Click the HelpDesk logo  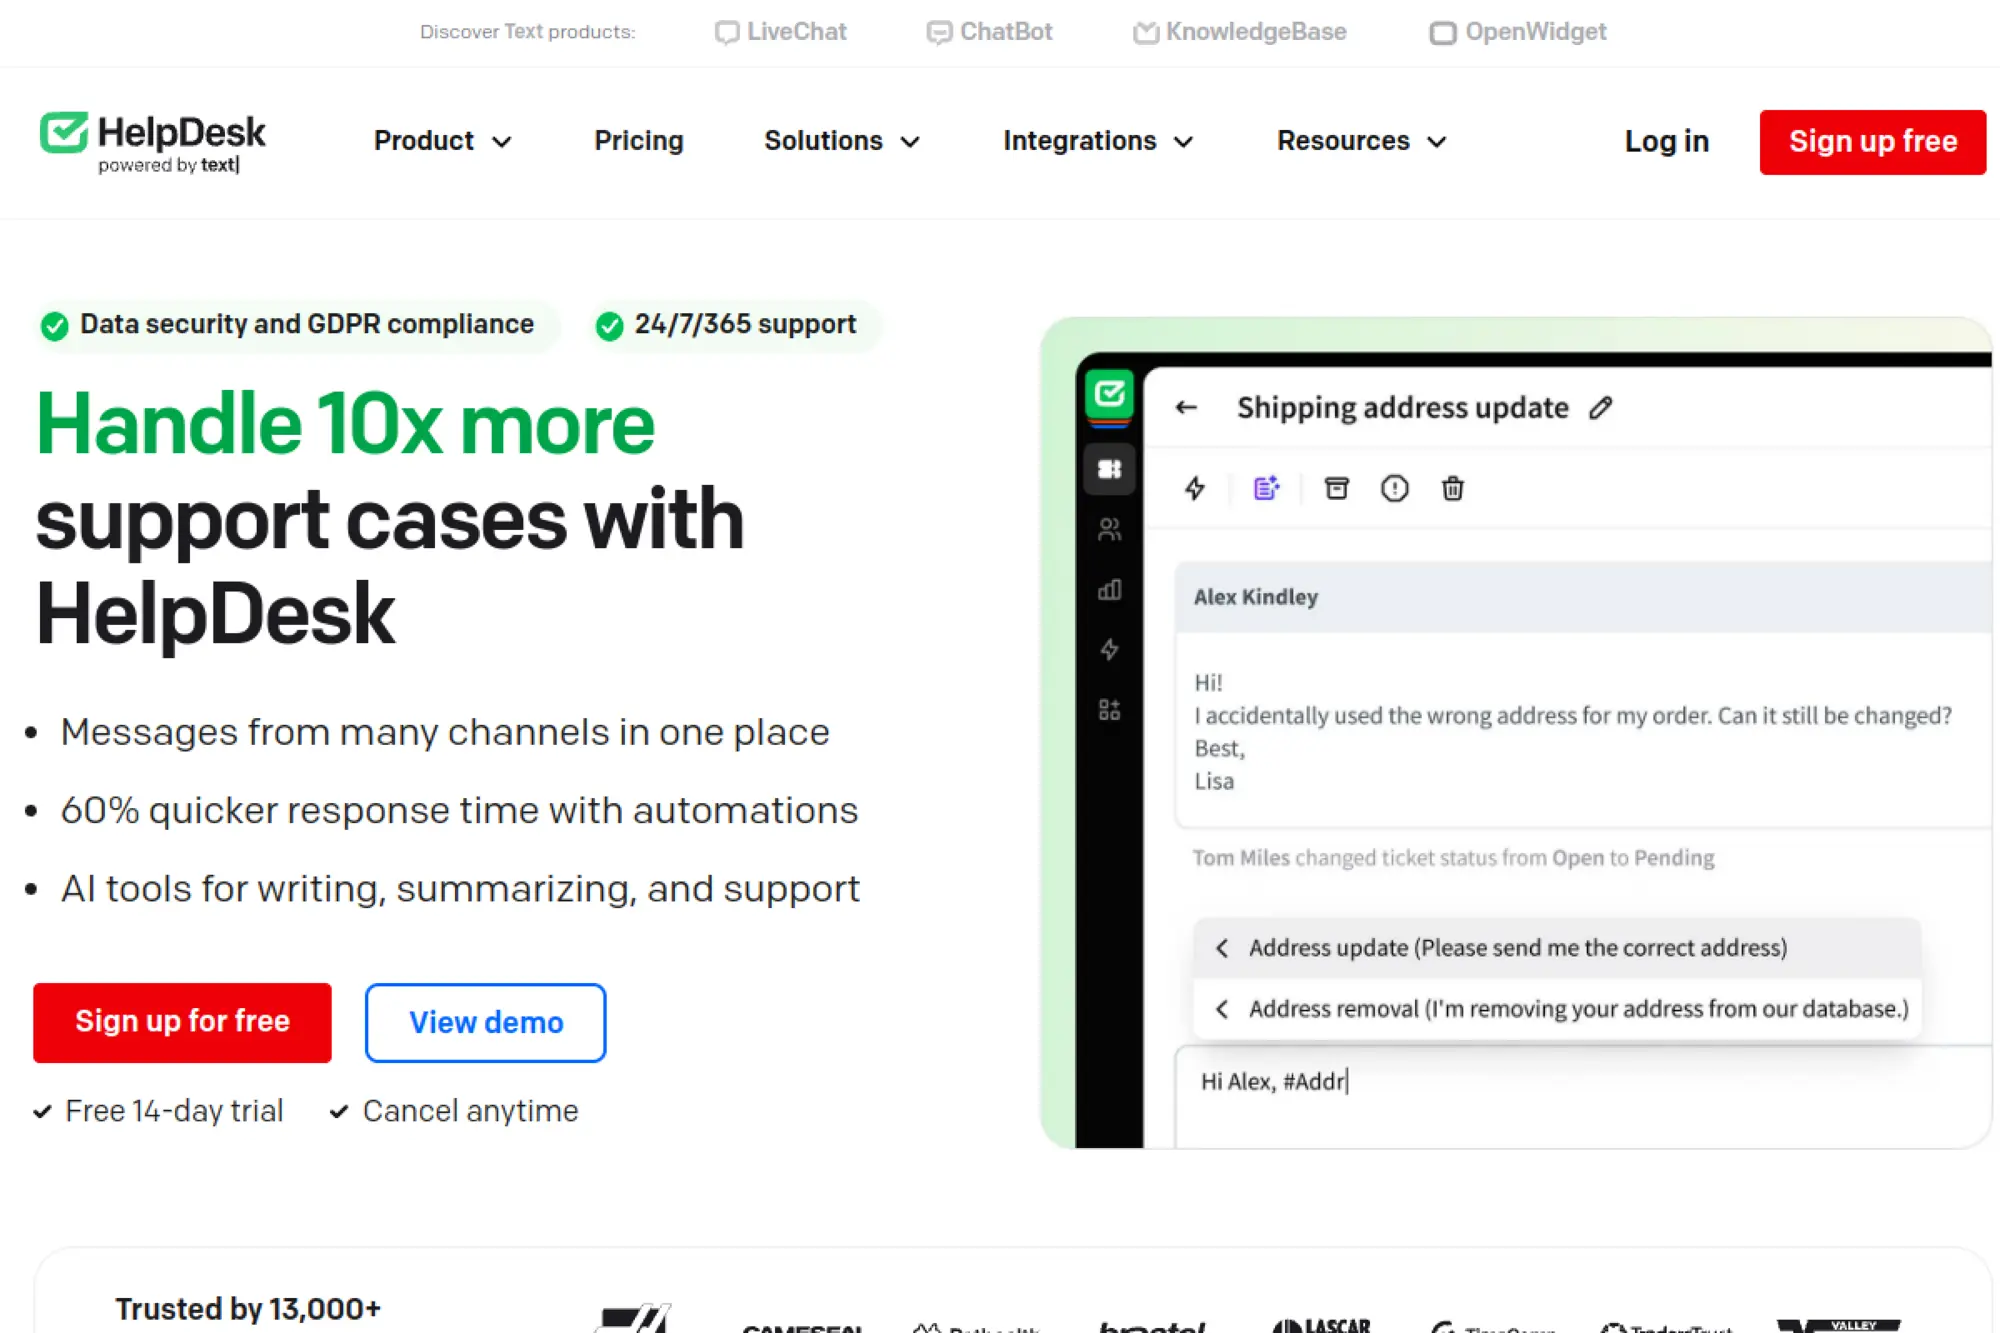coord(153,142)
